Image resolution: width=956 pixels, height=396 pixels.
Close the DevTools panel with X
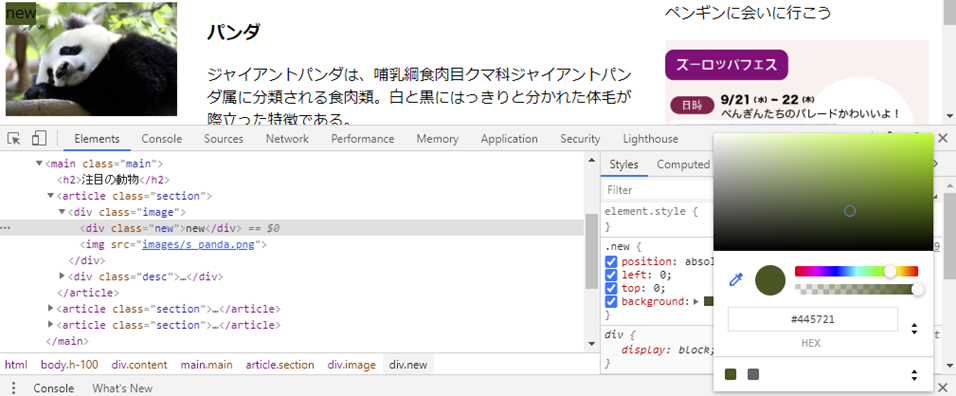tap(943, 138)
